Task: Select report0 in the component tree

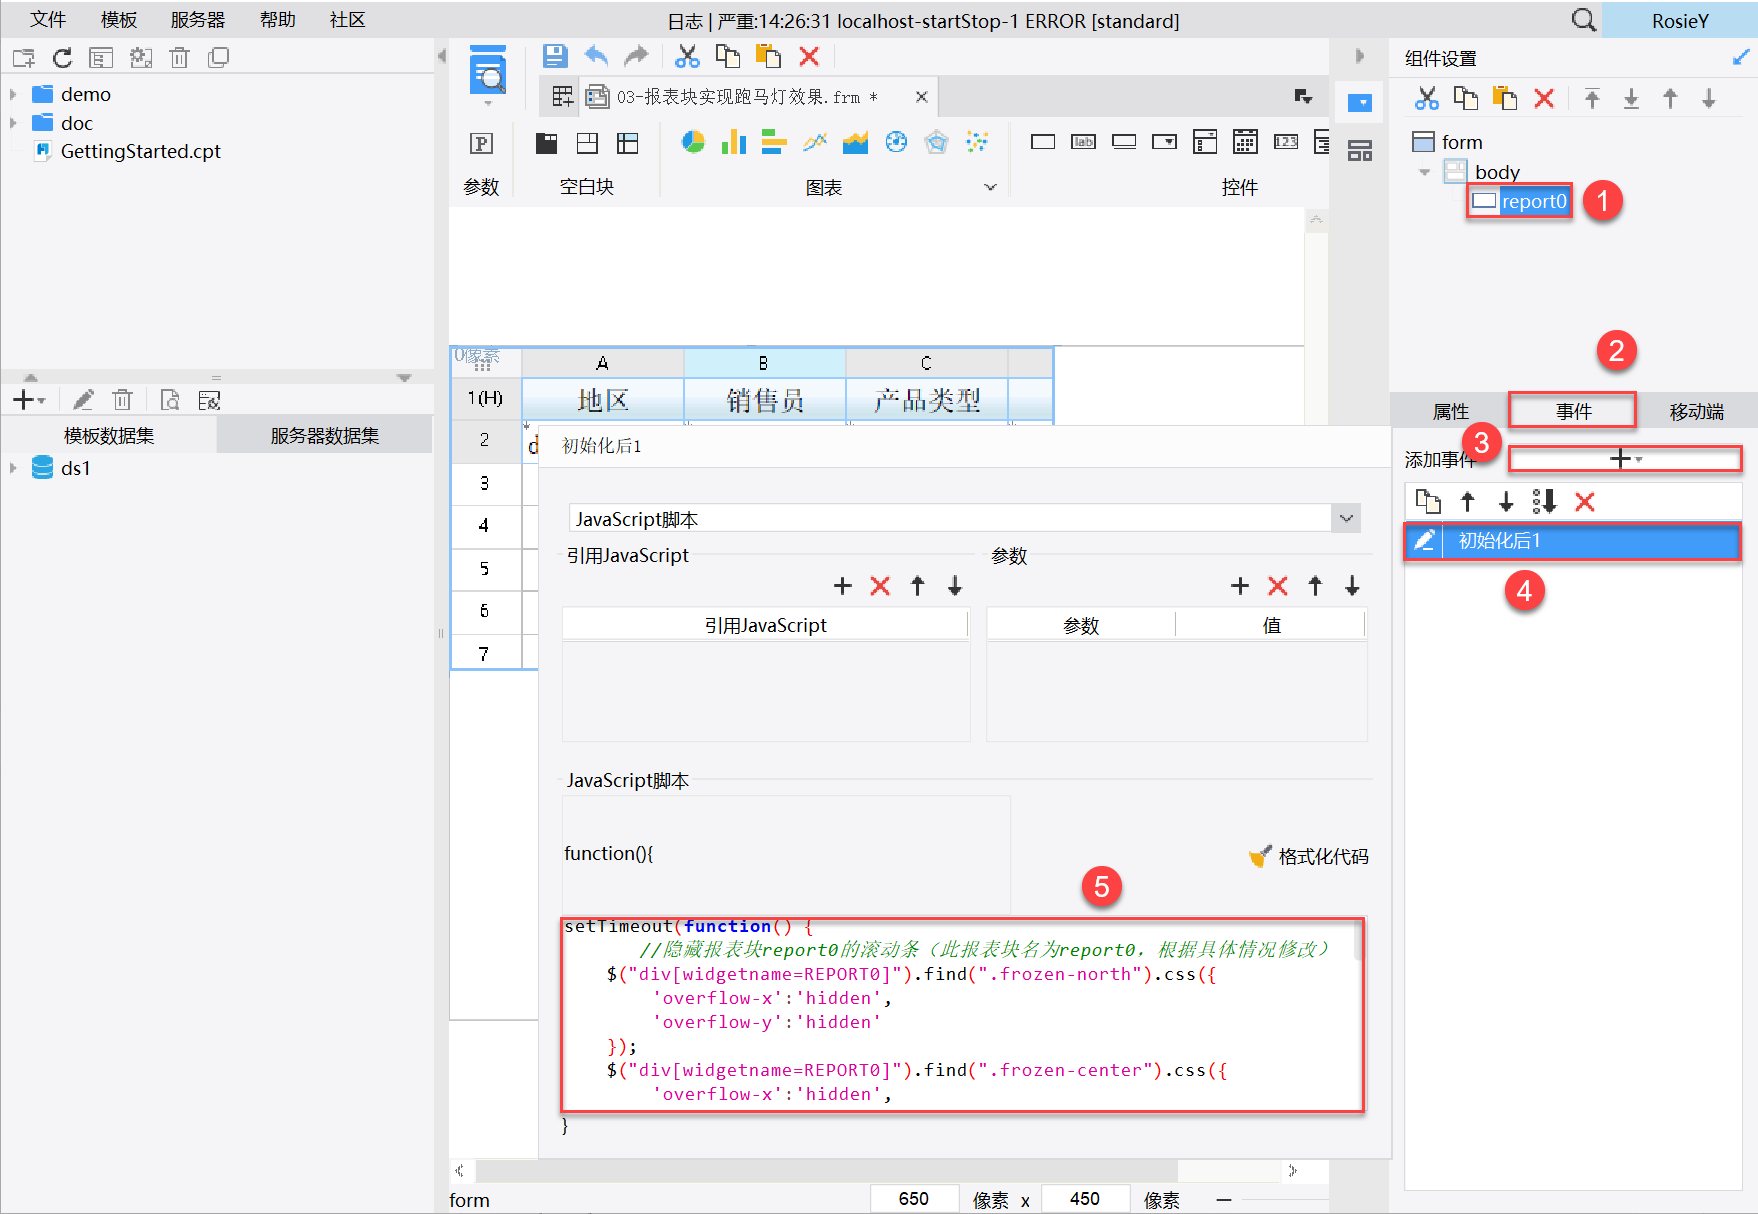Action: pos(1519,201)
